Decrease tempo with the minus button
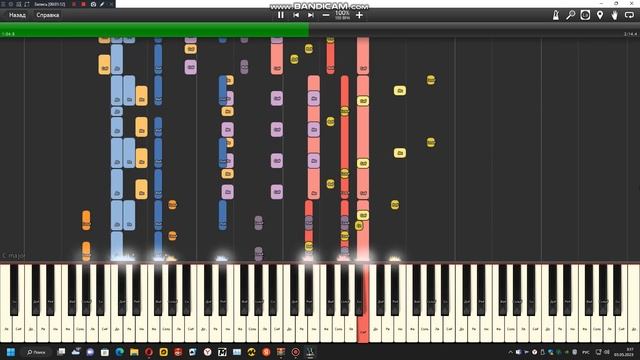This screenshot has height=360, width=640. (326, 15)
